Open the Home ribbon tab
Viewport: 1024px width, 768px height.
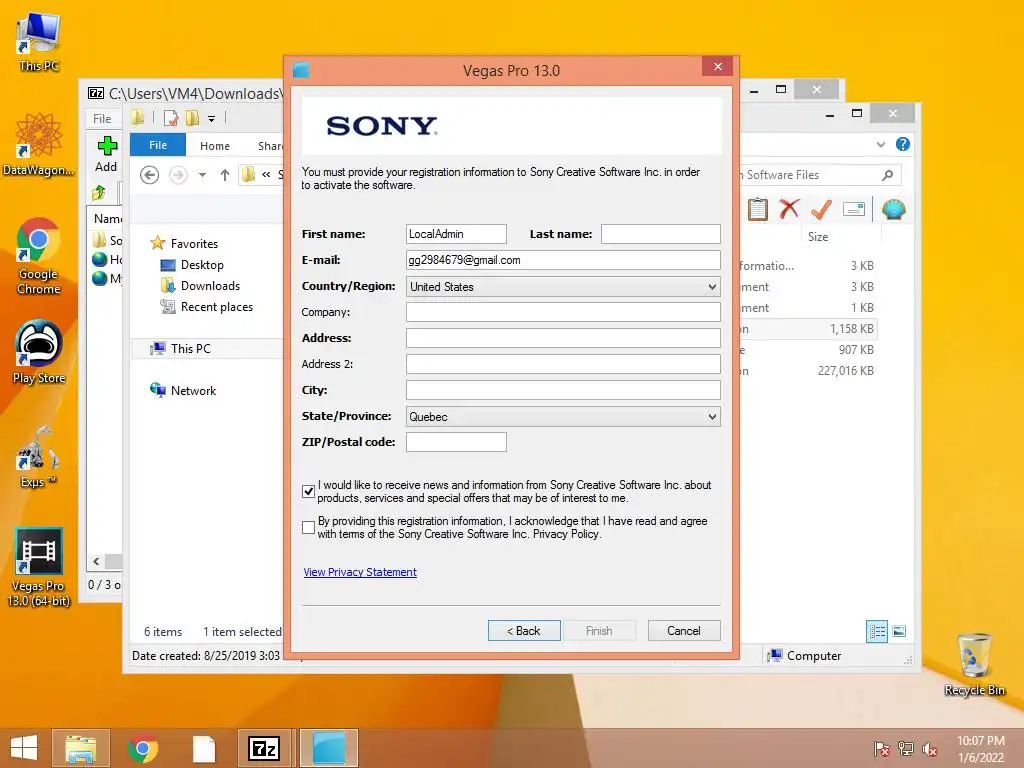[215, 146]
